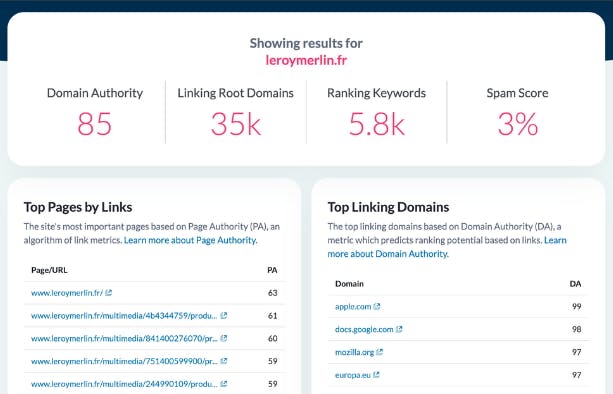Click the leroymerlin.fr domain name heading
The height and width of the screenshot is (394, 613).
306,60
